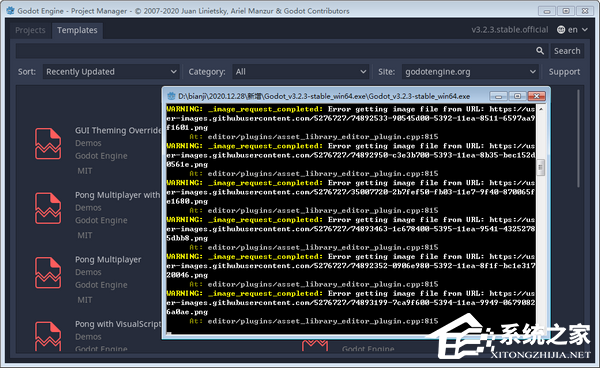The height and width of the screenshot is (368, 600).
Task: Click Demos category under the Pong Multiplayer asset
Action: 88,272
